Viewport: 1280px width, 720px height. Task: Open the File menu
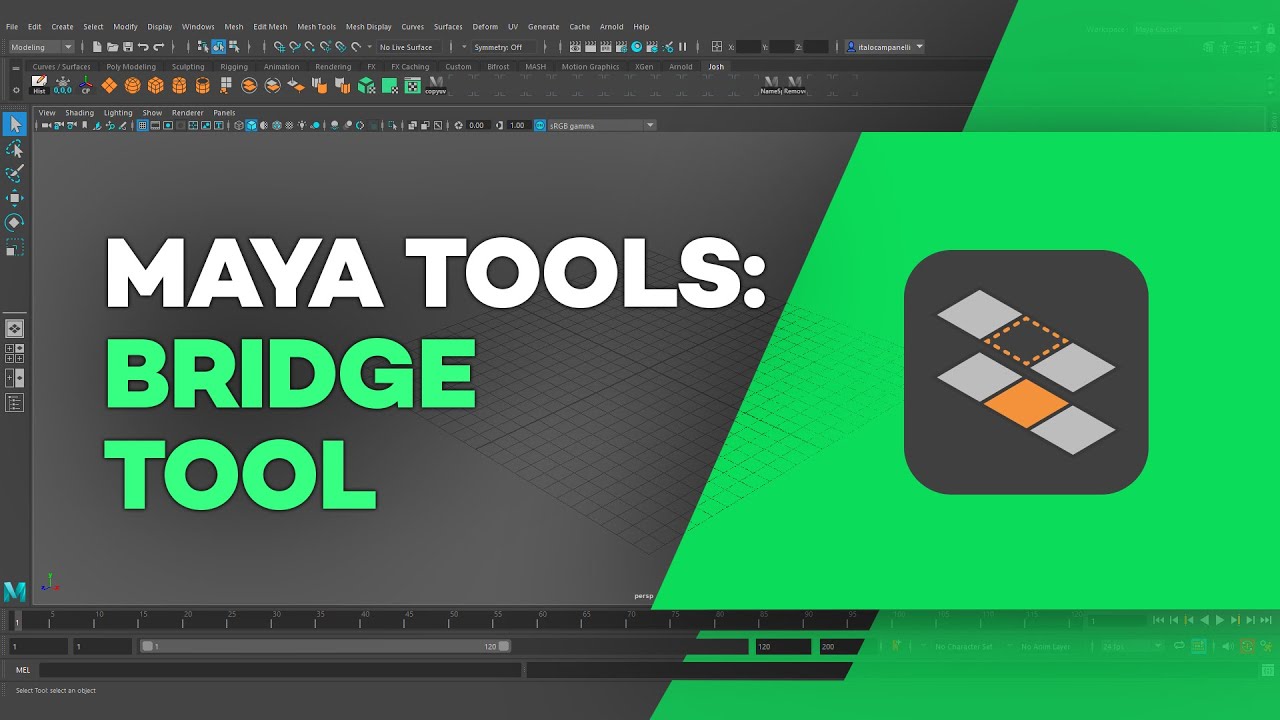coord(12,27)
